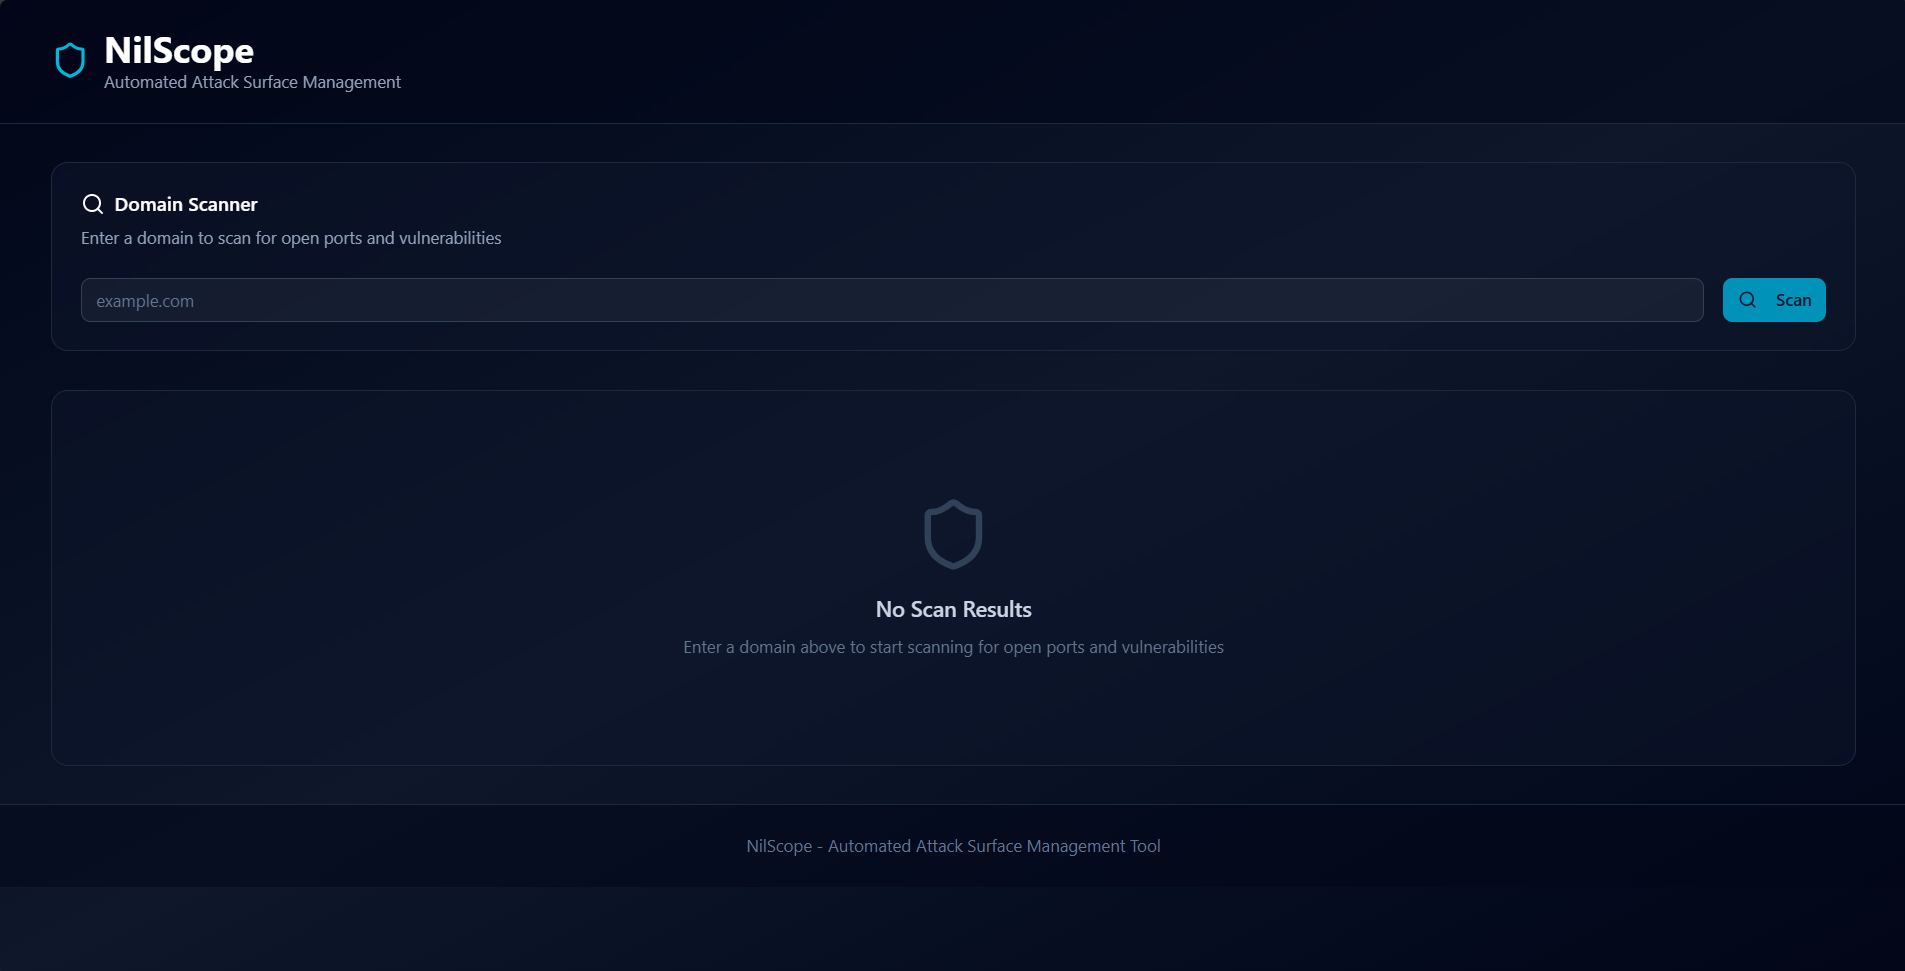
Task: Click the word Scan on the blue button
Action: click(x=1793, y=300)
